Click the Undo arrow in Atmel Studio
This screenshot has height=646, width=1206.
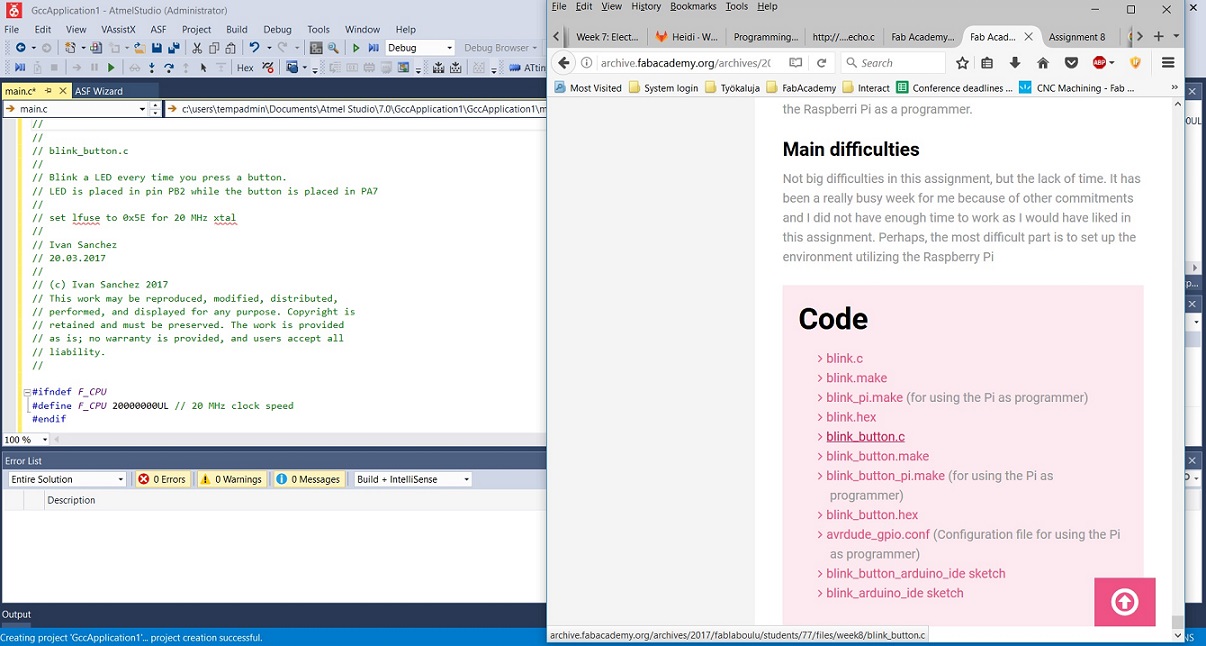tap(255, 48)
